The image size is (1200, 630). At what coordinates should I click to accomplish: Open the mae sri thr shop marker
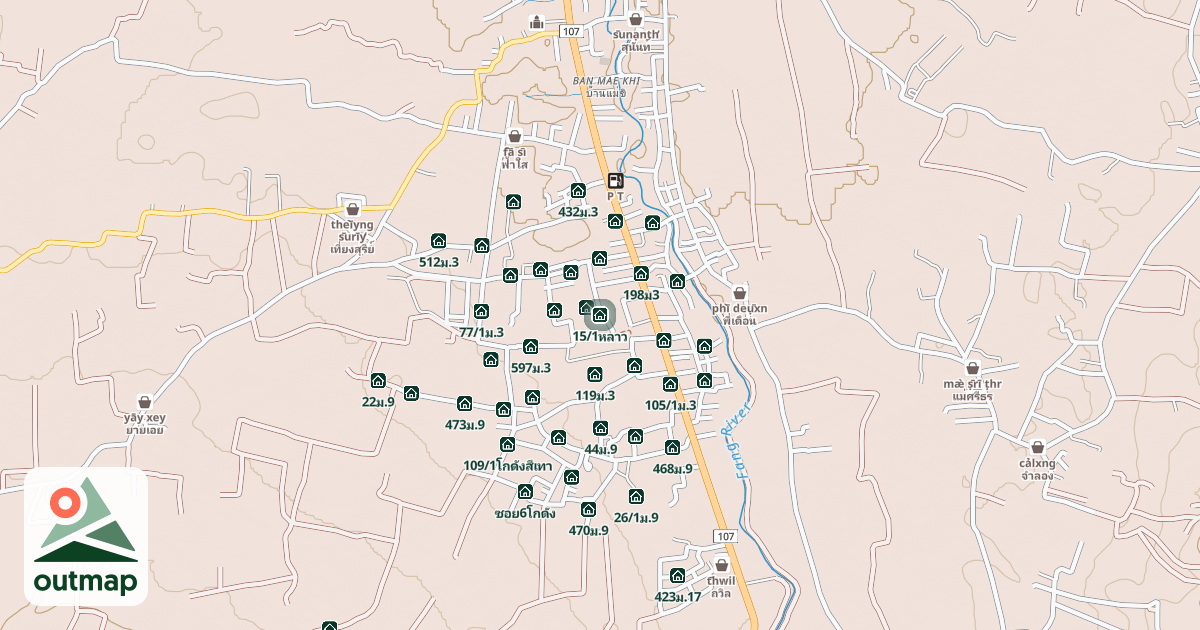pos(971,368)
